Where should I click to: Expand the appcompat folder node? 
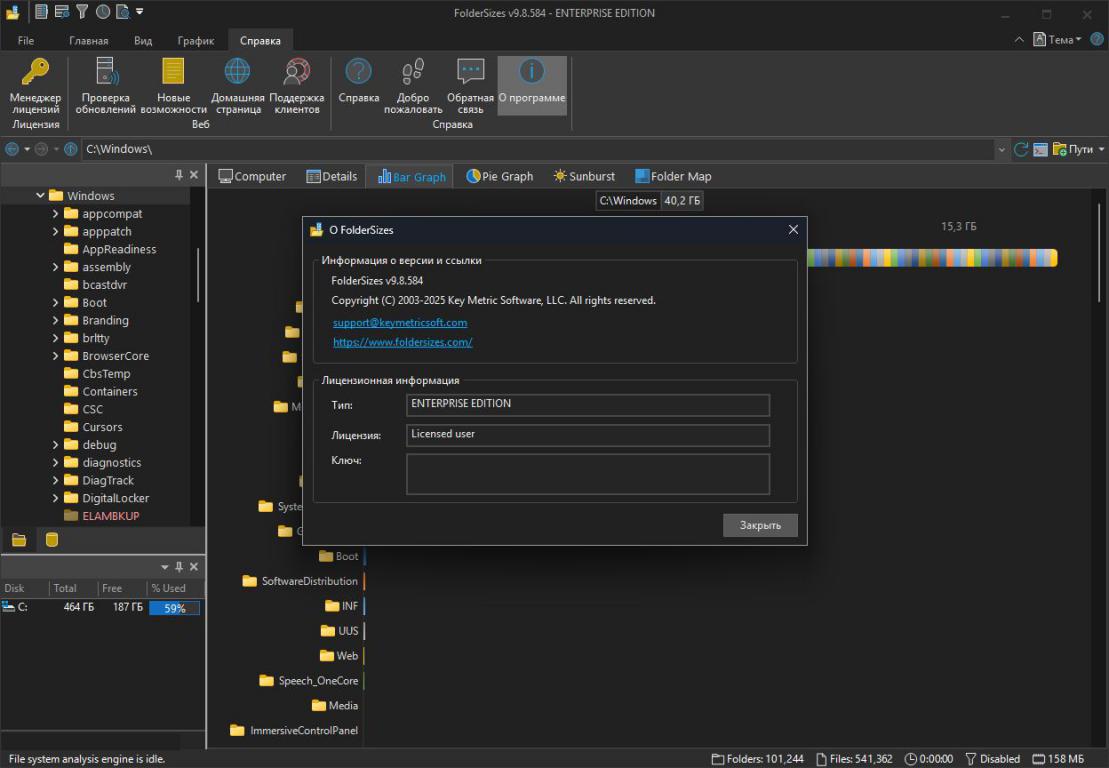(56, 214)
